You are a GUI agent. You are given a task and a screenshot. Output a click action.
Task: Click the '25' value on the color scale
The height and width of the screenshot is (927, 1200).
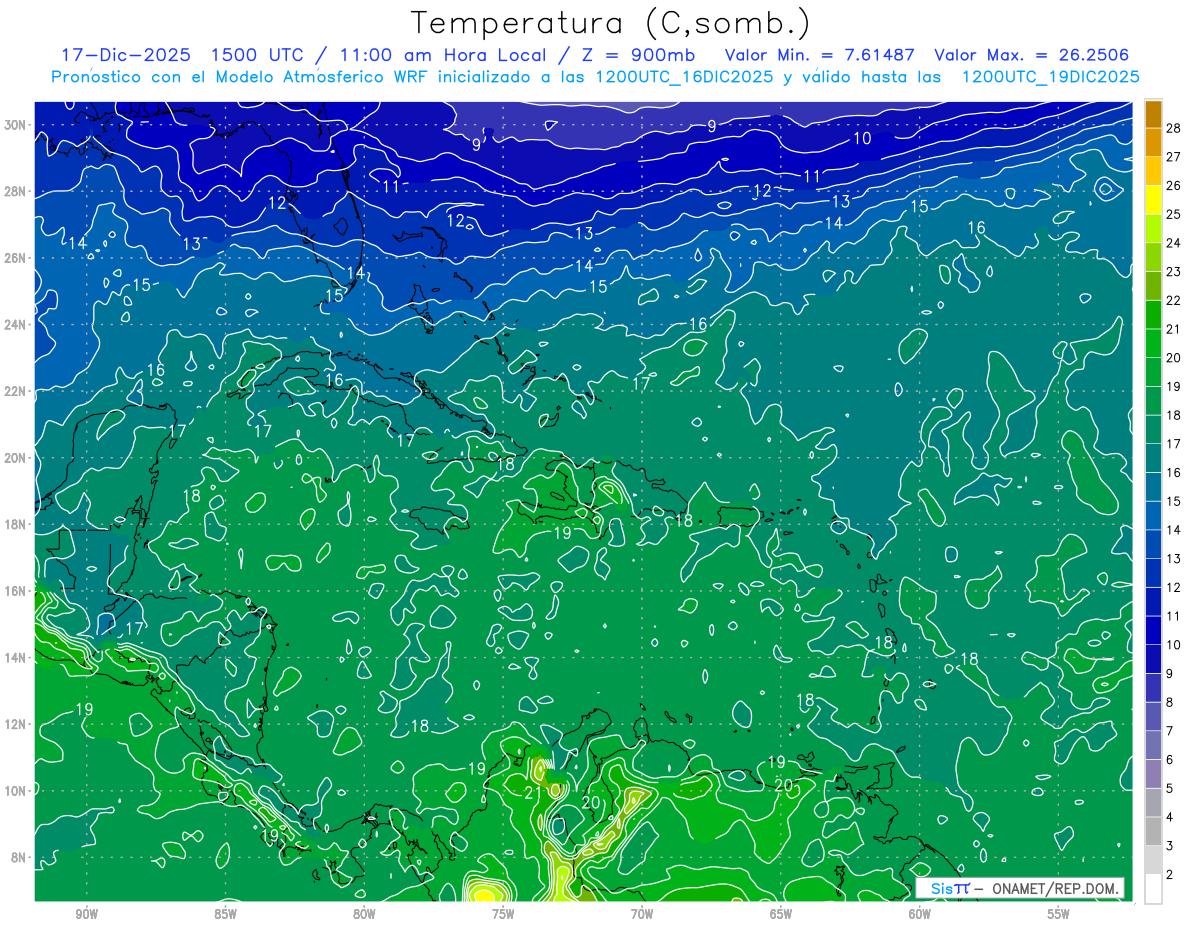point(1174,213)
